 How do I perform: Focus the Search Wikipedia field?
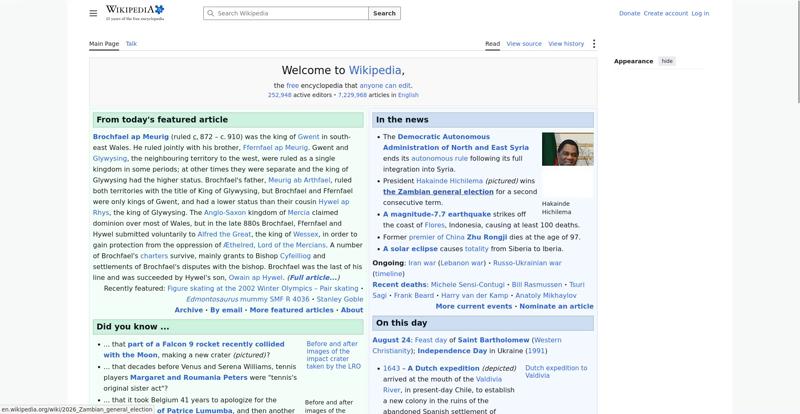click(x=286, y=13)
